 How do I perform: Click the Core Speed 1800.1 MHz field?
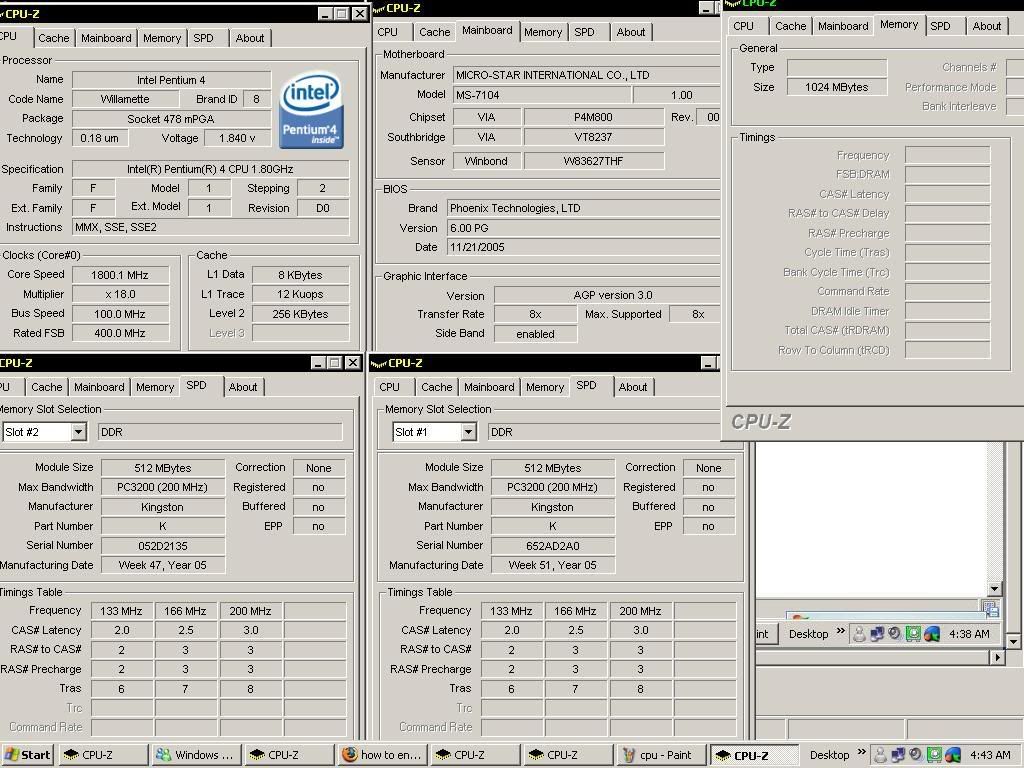(119, 275)
